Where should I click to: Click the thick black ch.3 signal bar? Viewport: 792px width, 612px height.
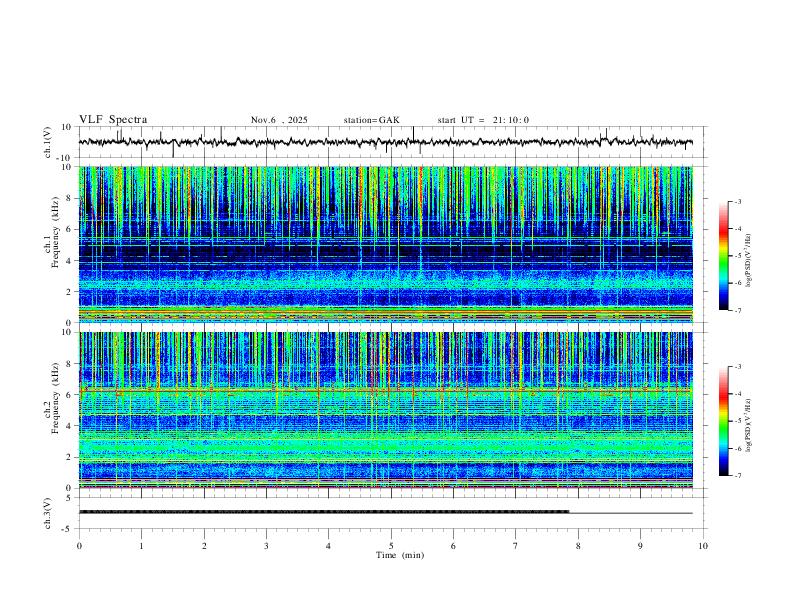pos(324,512)
